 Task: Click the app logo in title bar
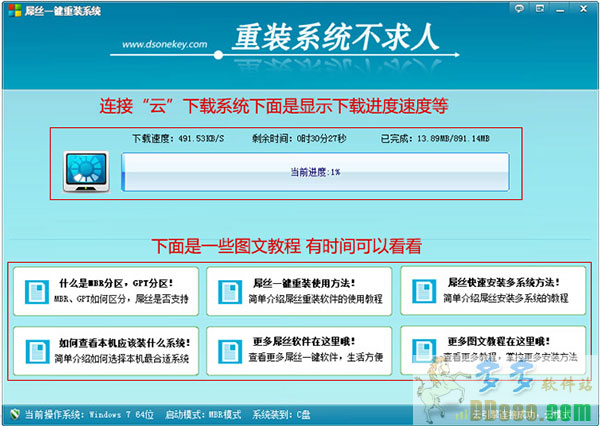click(12, 10)
